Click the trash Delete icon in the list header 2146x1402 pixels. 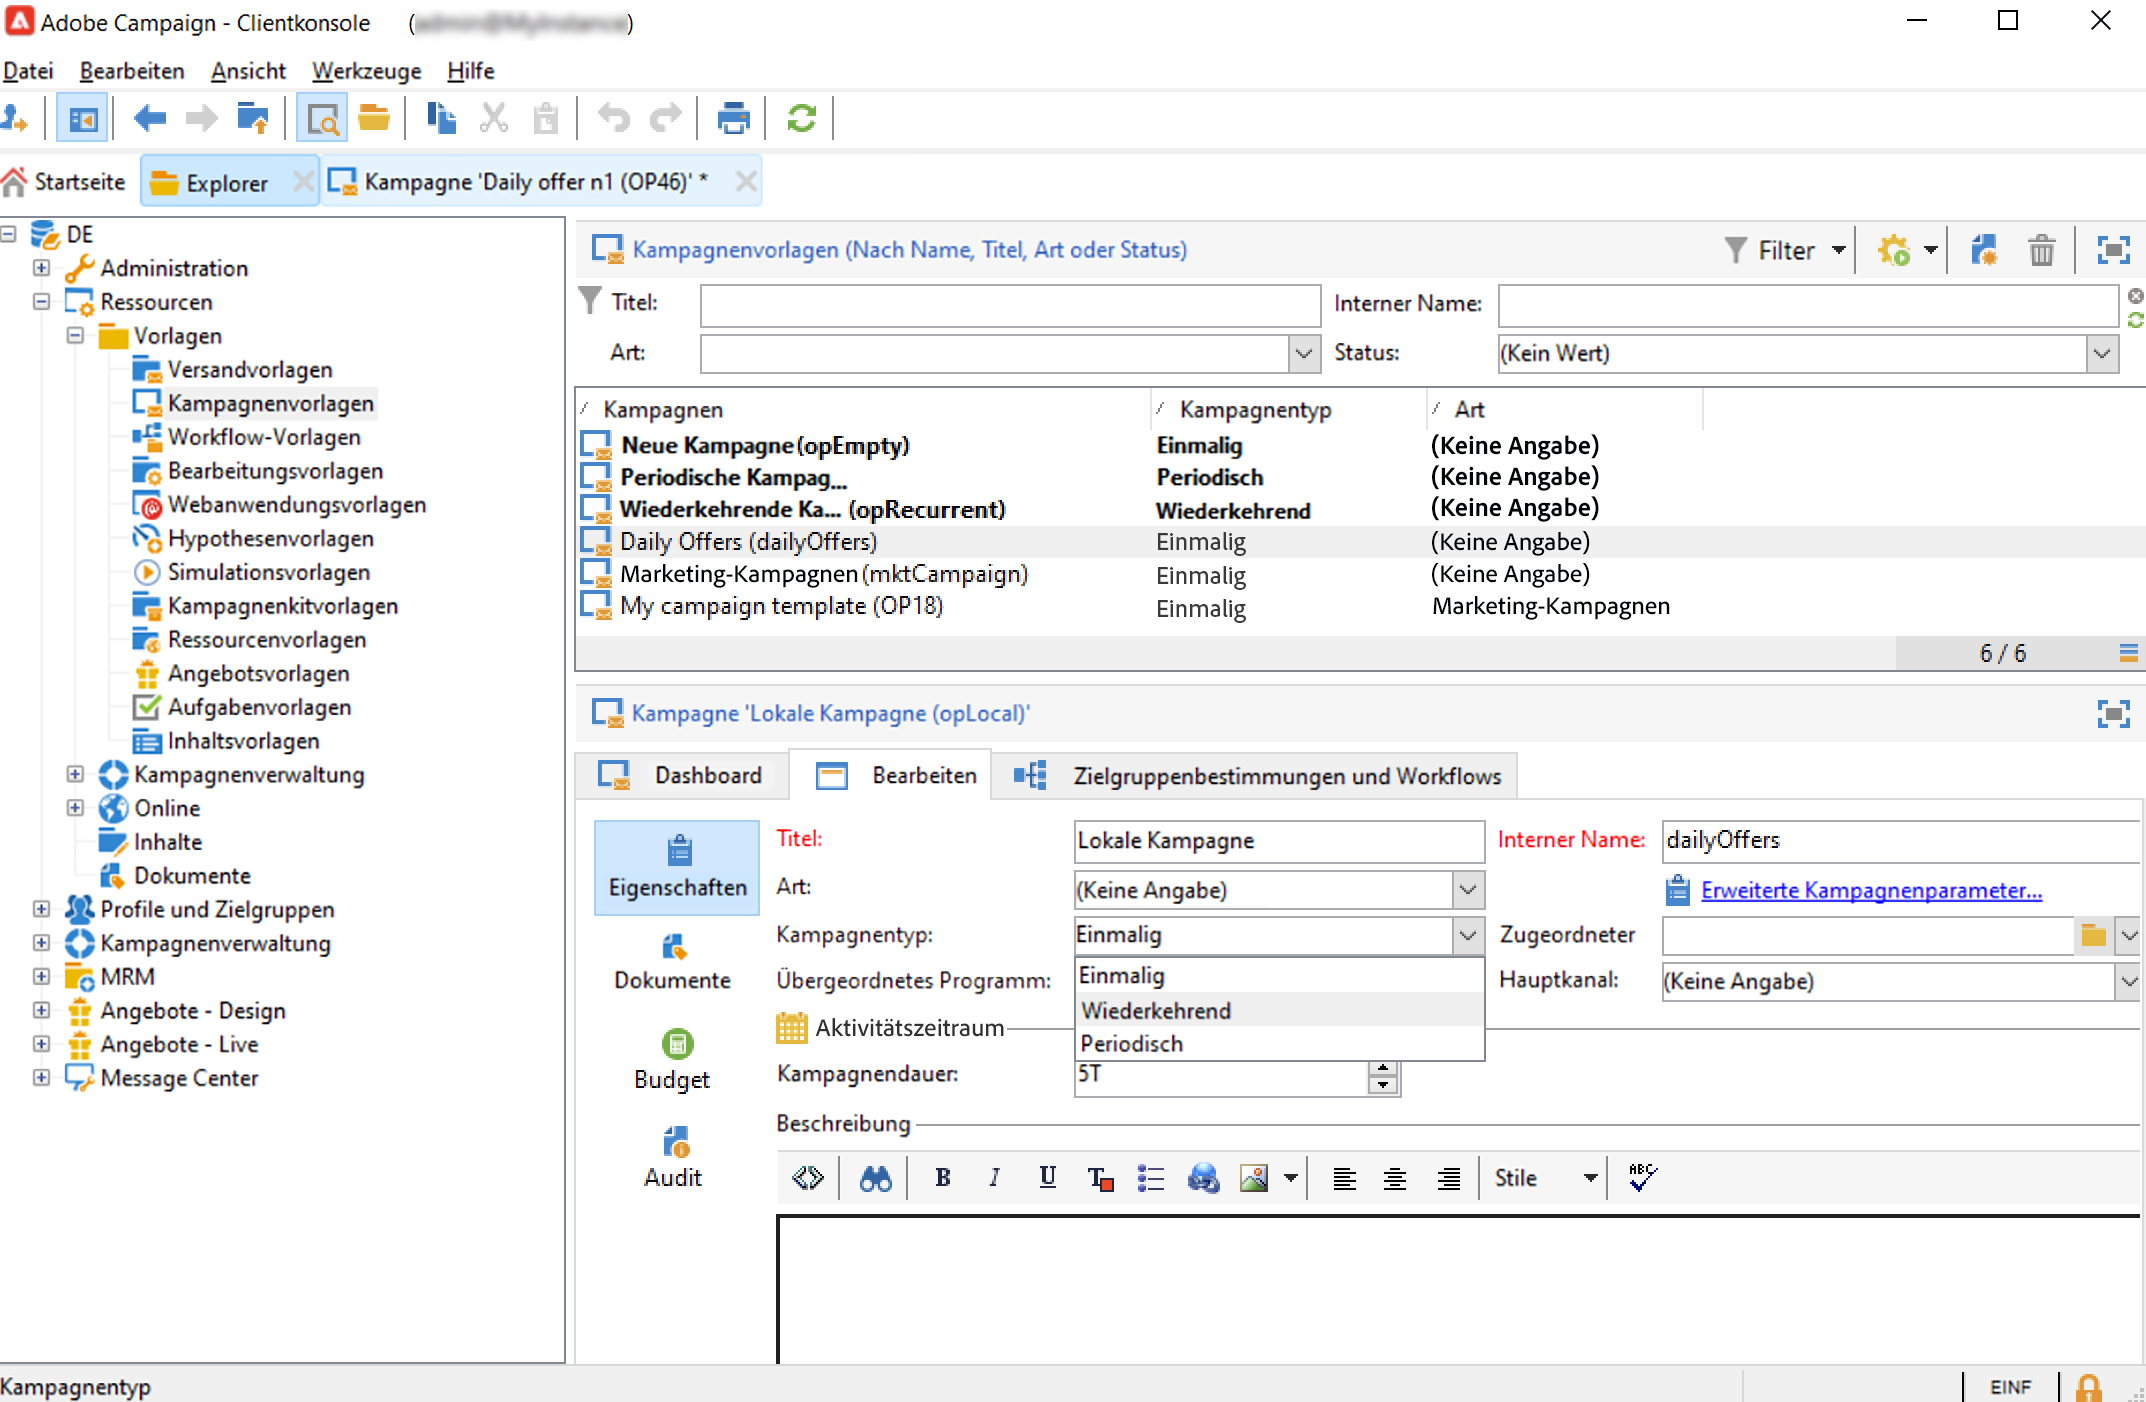2041,250
